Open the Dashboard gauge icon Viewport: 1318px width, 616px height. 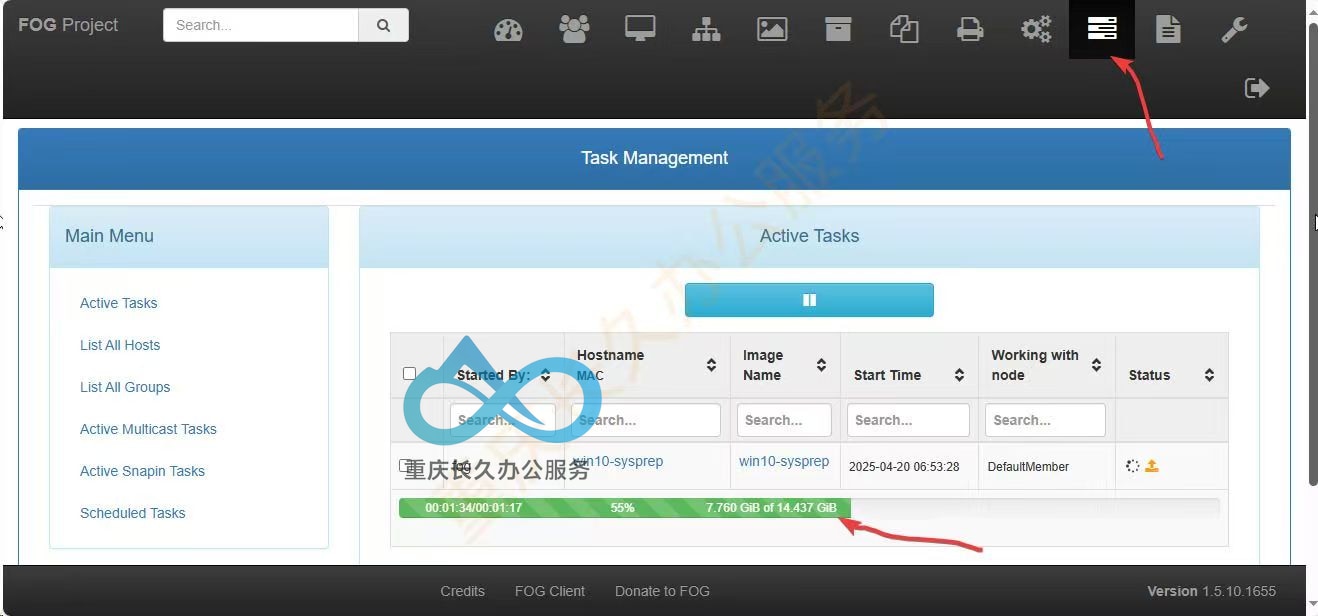point(508,30)
